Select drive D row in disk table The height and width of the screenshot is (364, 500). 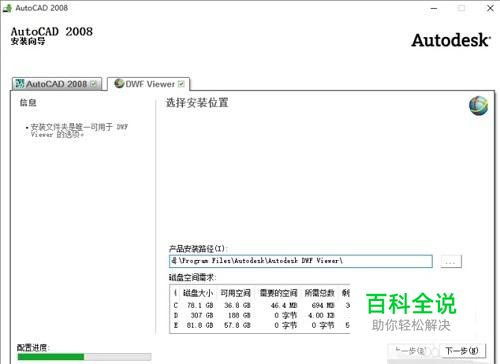(261, 315)
